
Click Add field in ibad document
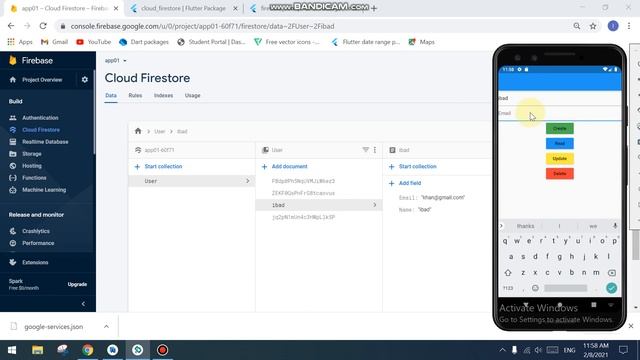tap(405, 183)
